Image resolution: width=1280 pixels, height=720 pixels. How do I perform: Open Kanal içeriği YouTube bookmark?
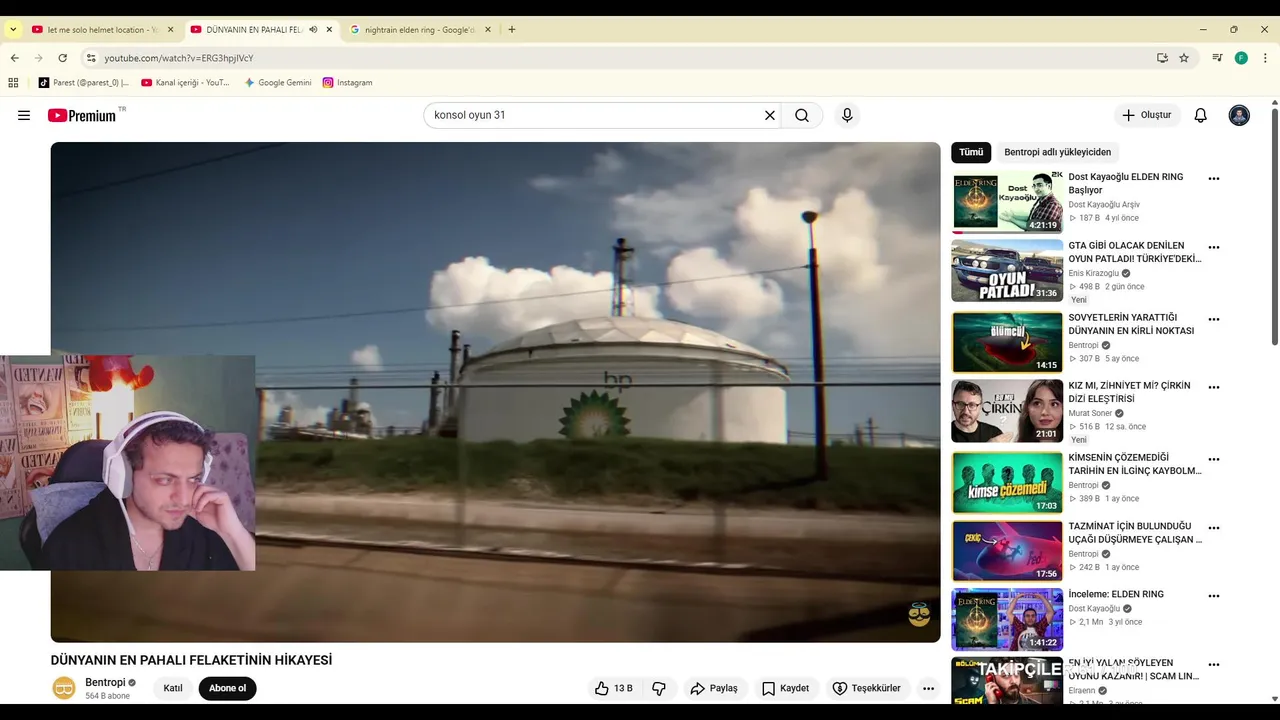tap(186, 82)
